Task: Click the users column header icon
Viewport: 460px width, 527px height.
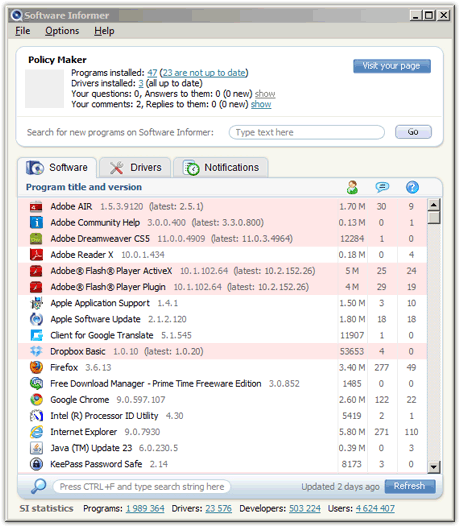Action: point(352,187)
